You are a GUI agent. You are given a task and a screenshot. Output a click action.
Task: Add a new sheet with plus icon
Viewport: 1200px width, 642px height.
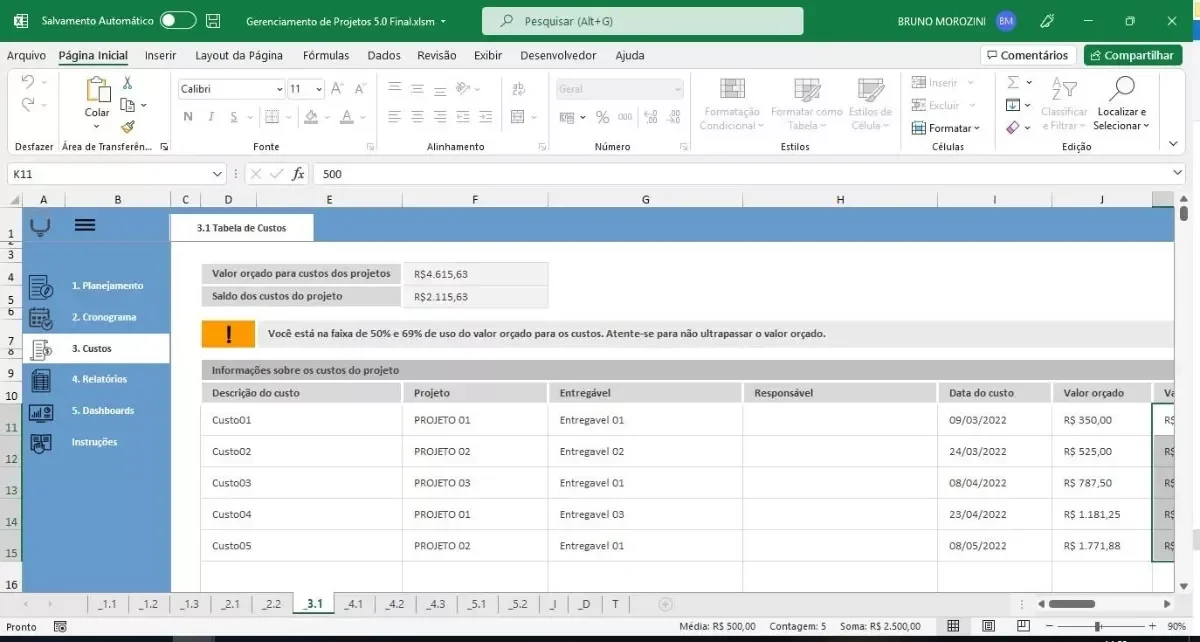coord(665,604)
